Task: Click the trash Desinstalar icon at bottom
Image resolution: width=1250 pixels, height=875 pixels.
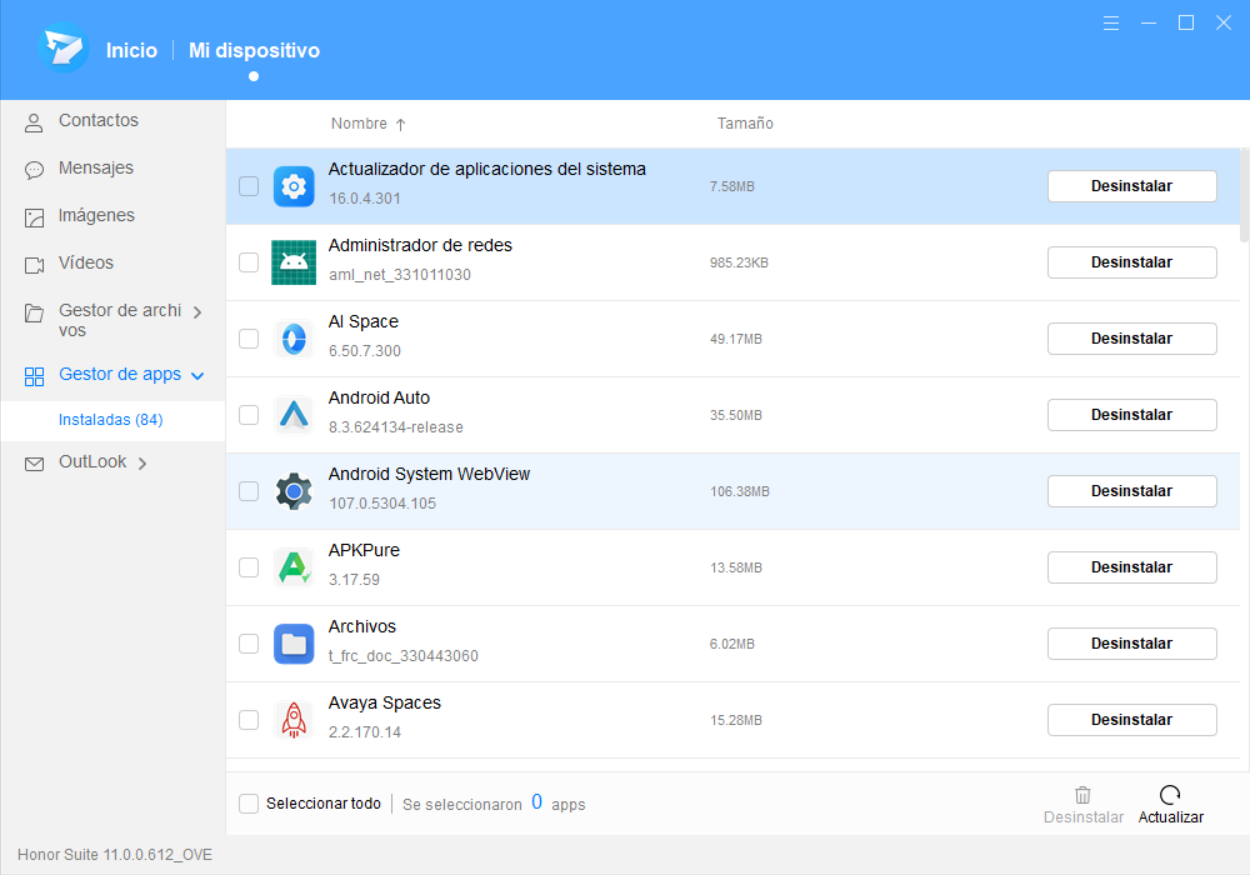Action: [x=1083, y=795]
